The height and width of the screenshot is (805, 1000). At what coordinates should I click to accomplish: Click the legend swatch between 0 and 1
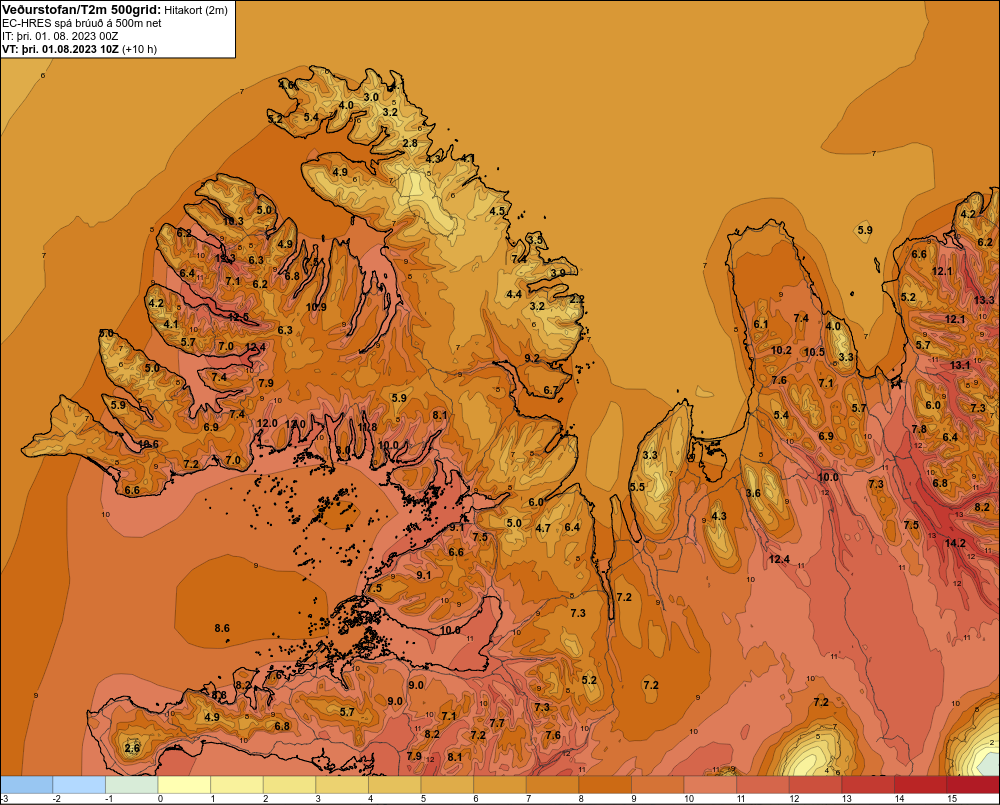[184, 785]
